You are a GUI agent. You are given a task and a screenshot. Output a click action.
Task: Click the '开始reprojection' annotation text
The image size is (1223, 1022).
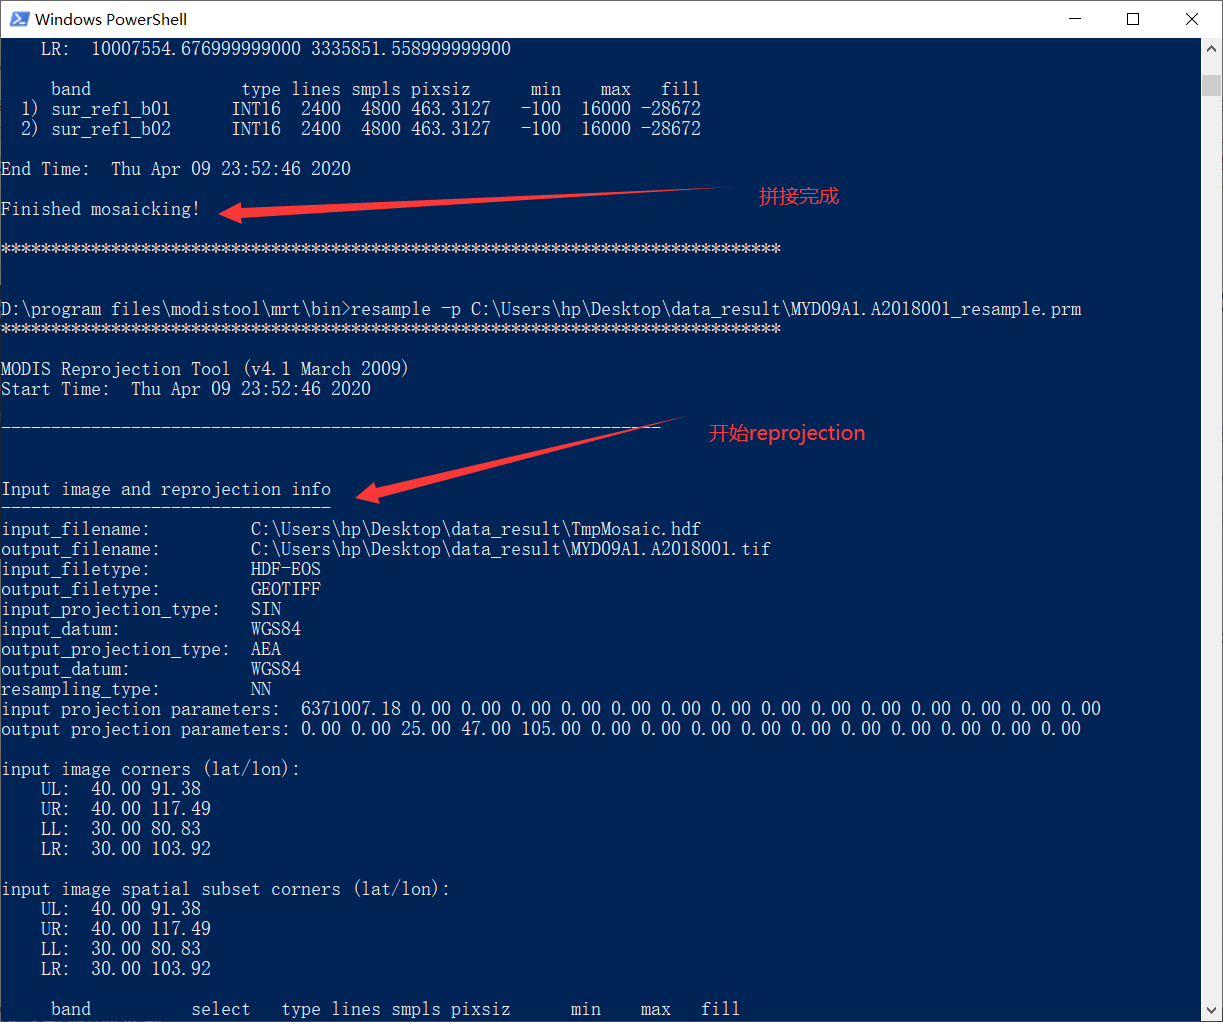click(786, 432)
